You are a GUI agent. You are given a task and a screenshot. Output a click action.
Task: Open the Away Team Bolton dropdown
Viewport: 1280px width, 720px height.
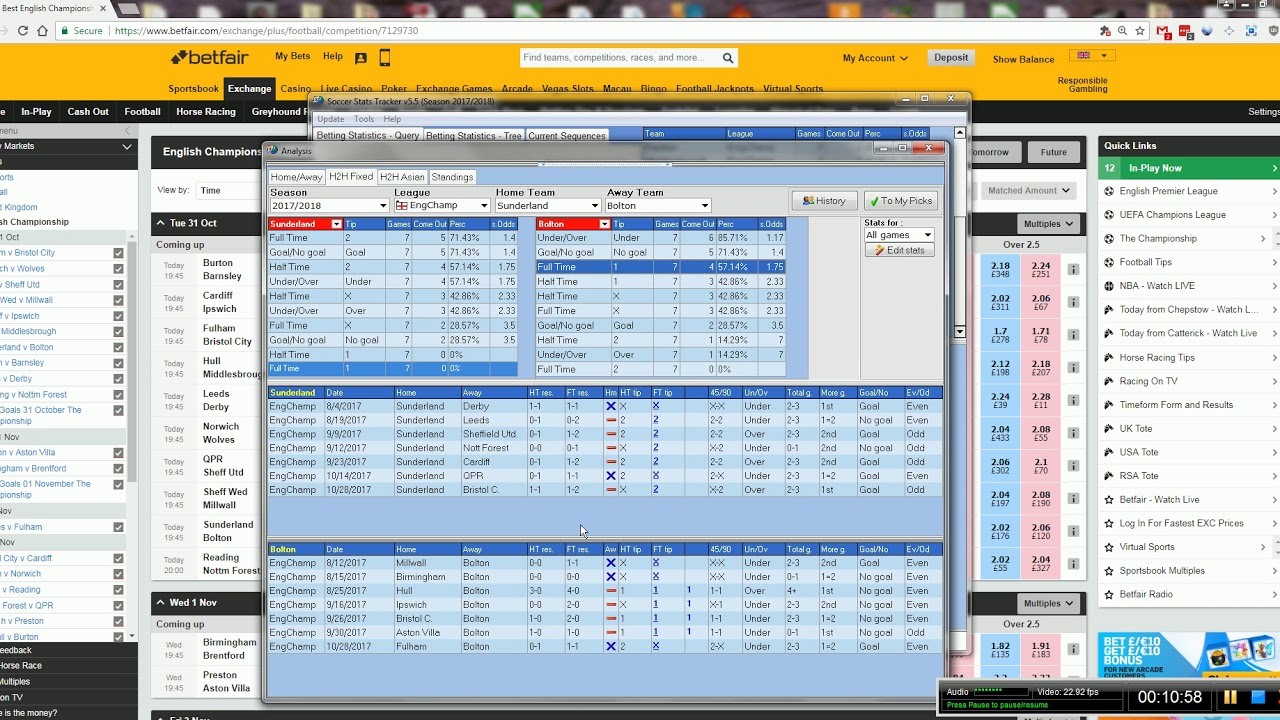point(704,206)
